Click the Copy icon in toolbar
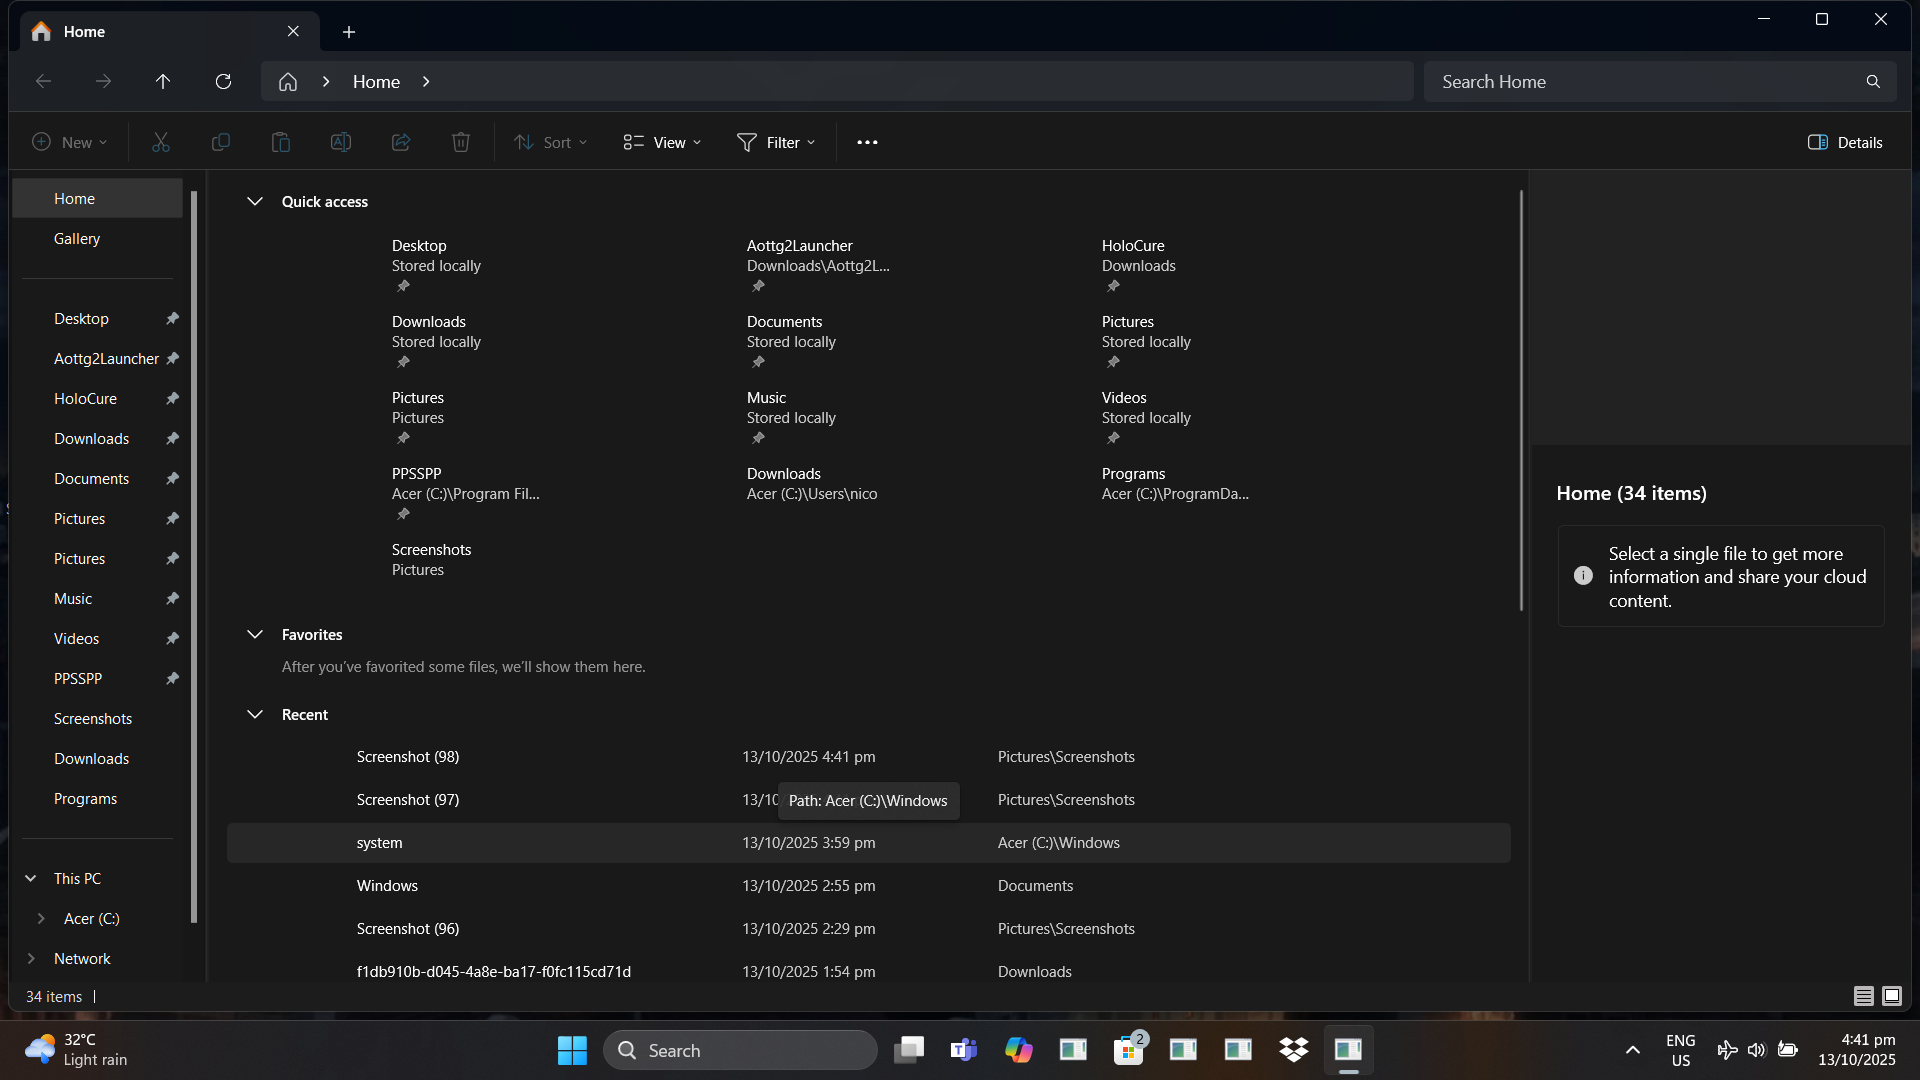This screenshot has width=1920, height=1080. coord(221,142)
